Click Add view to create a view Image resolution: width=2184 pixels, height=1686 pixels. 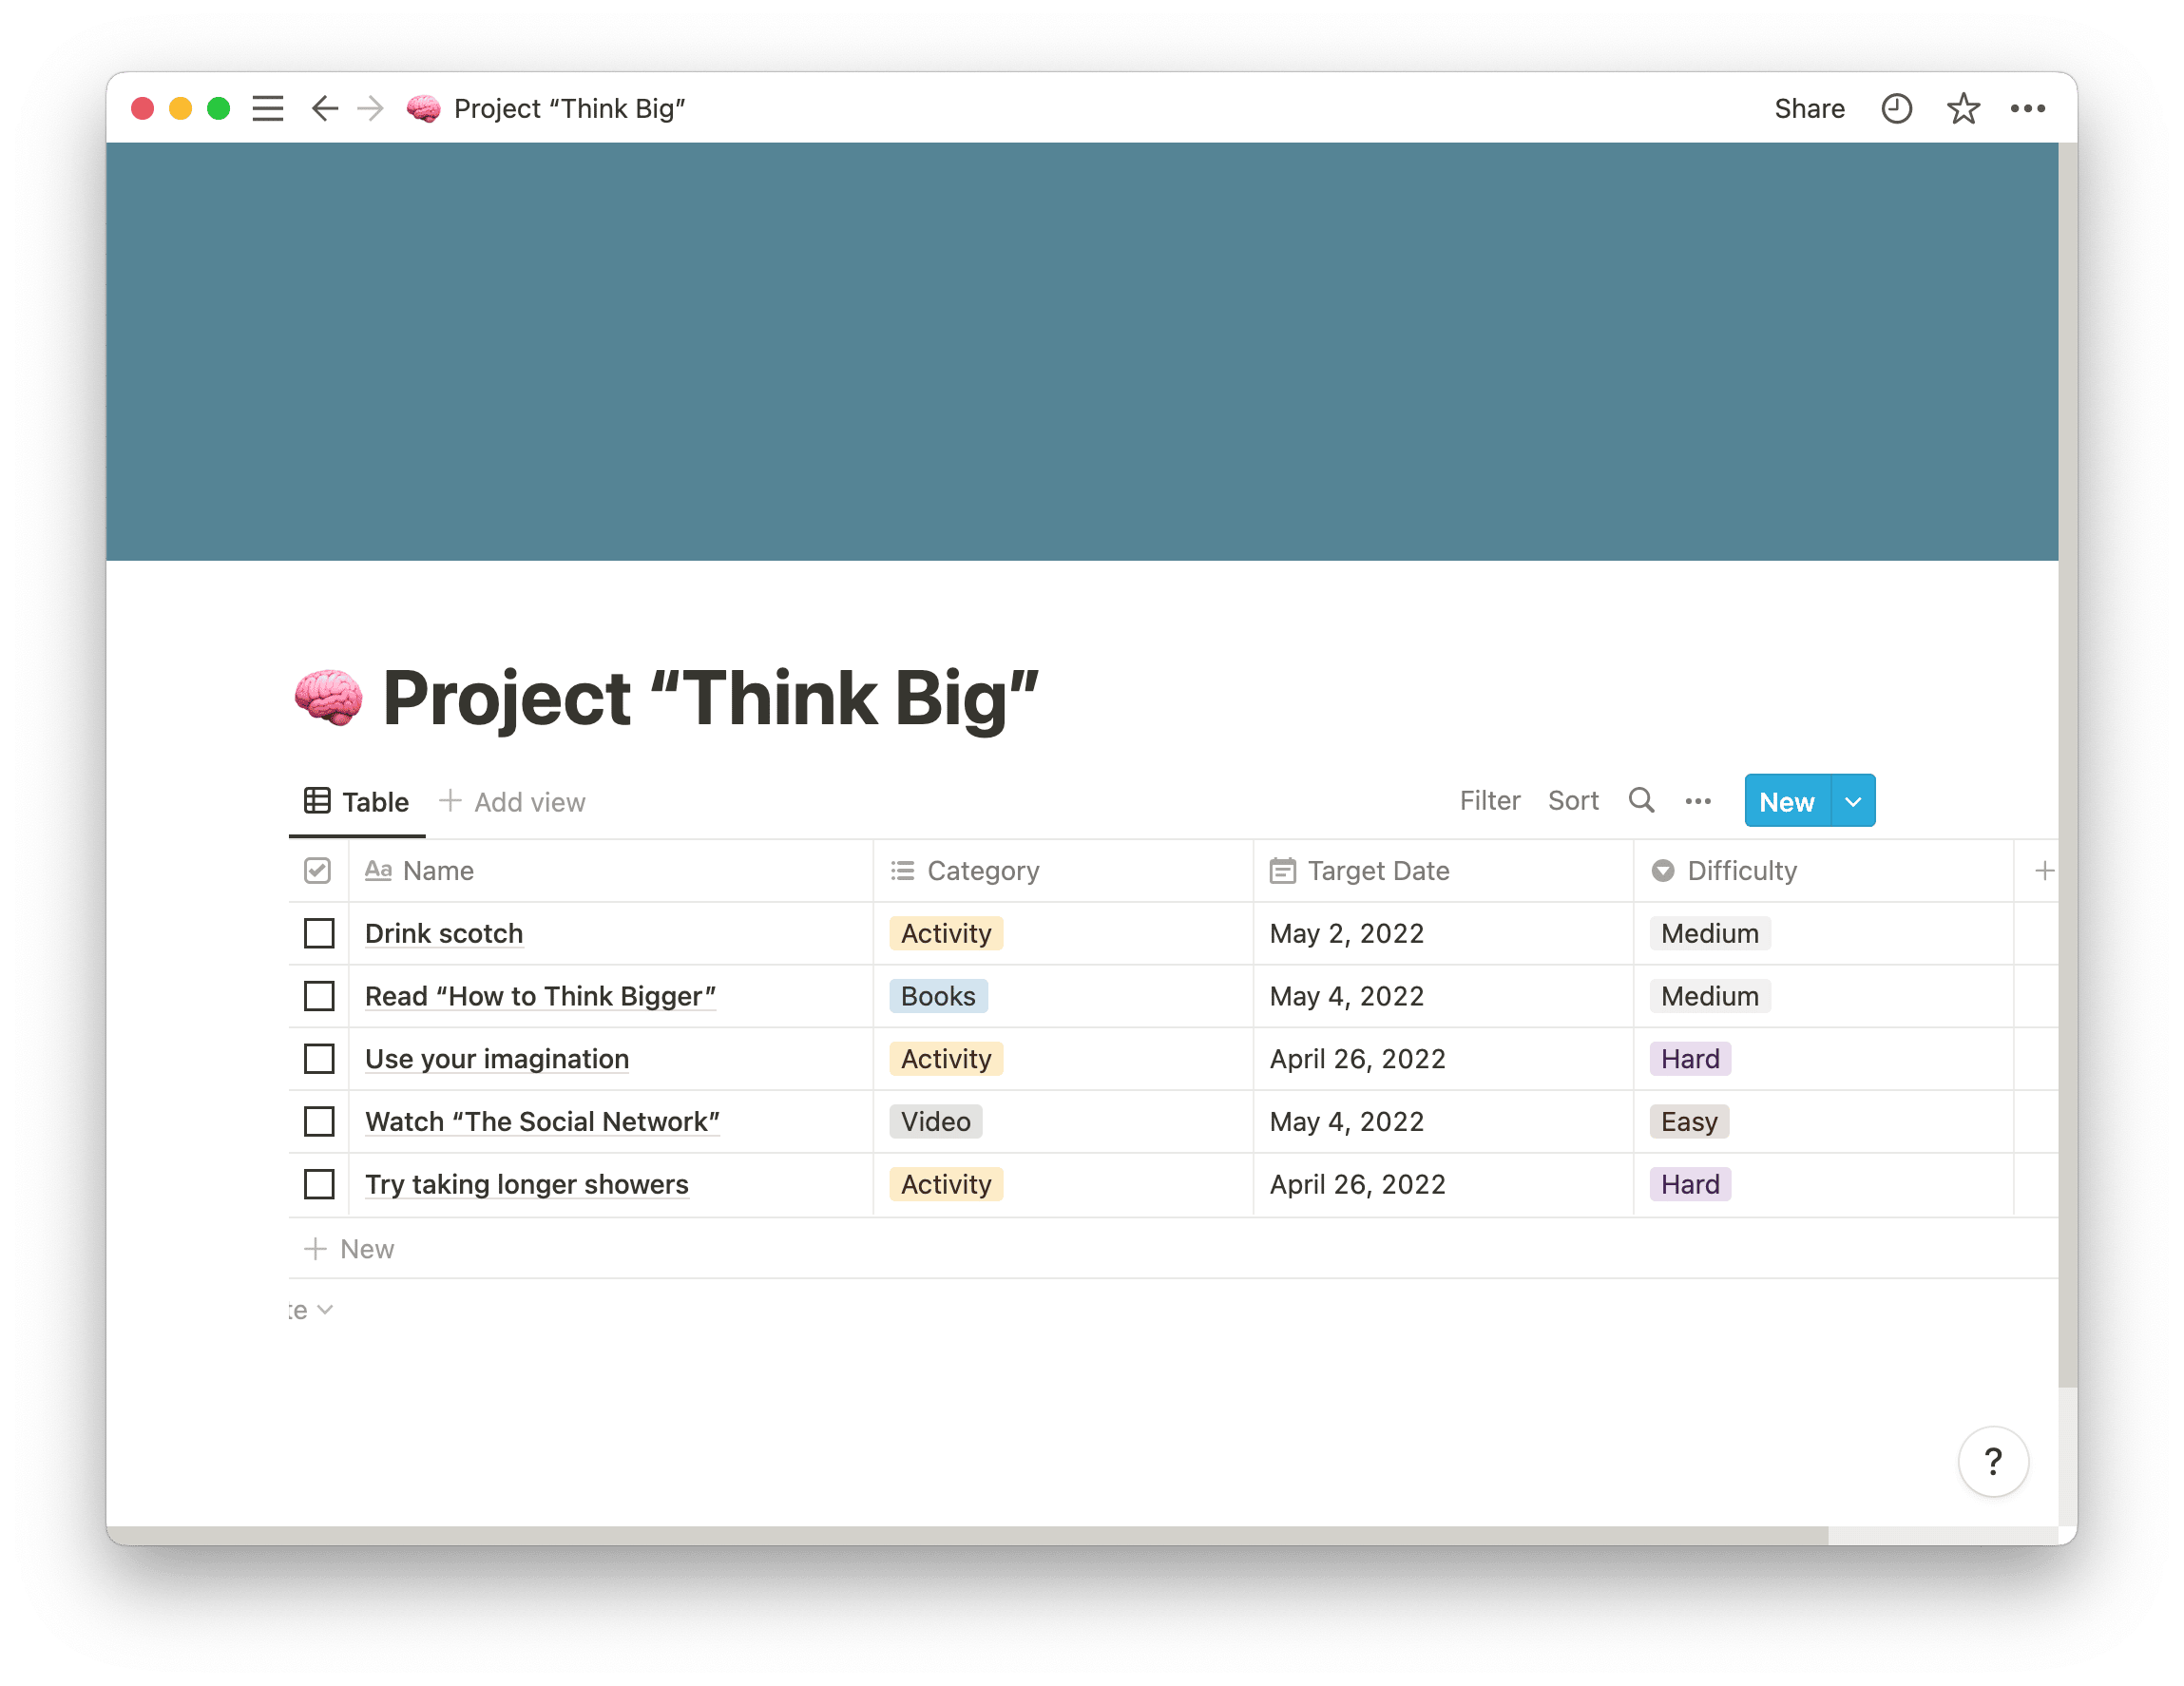[512, 801]
